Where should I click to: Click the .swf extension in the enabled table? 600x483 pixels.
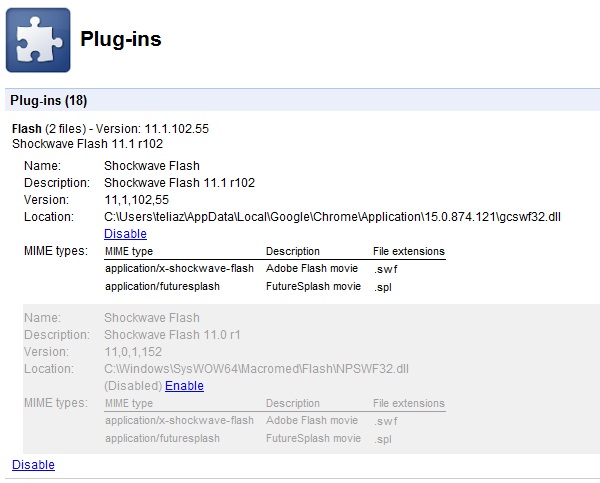click(386, 269)
